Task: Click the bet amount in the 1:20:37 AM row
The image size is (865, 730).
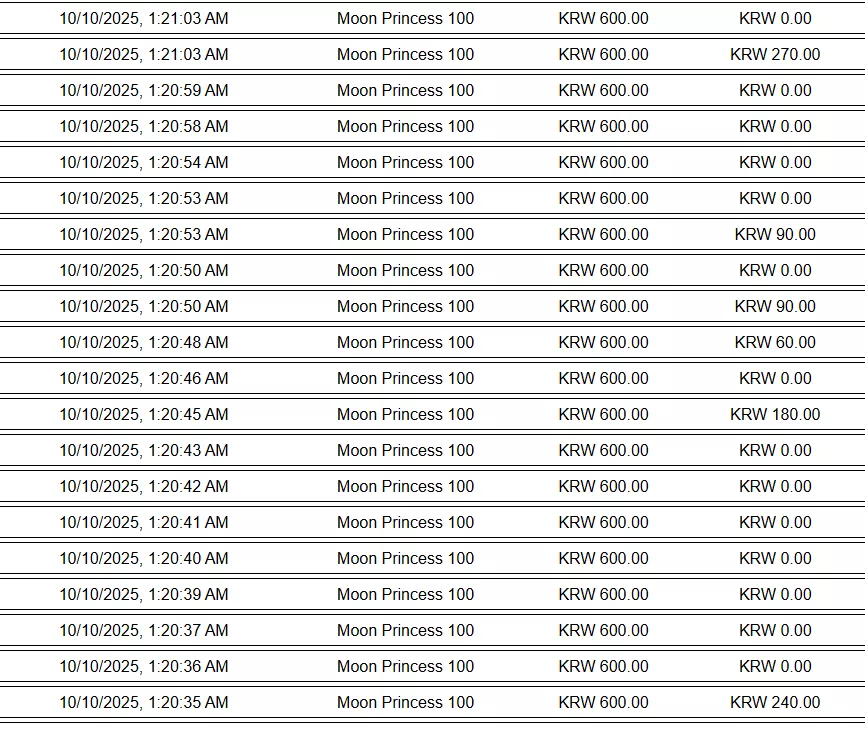Action: (x=603, y=630)
